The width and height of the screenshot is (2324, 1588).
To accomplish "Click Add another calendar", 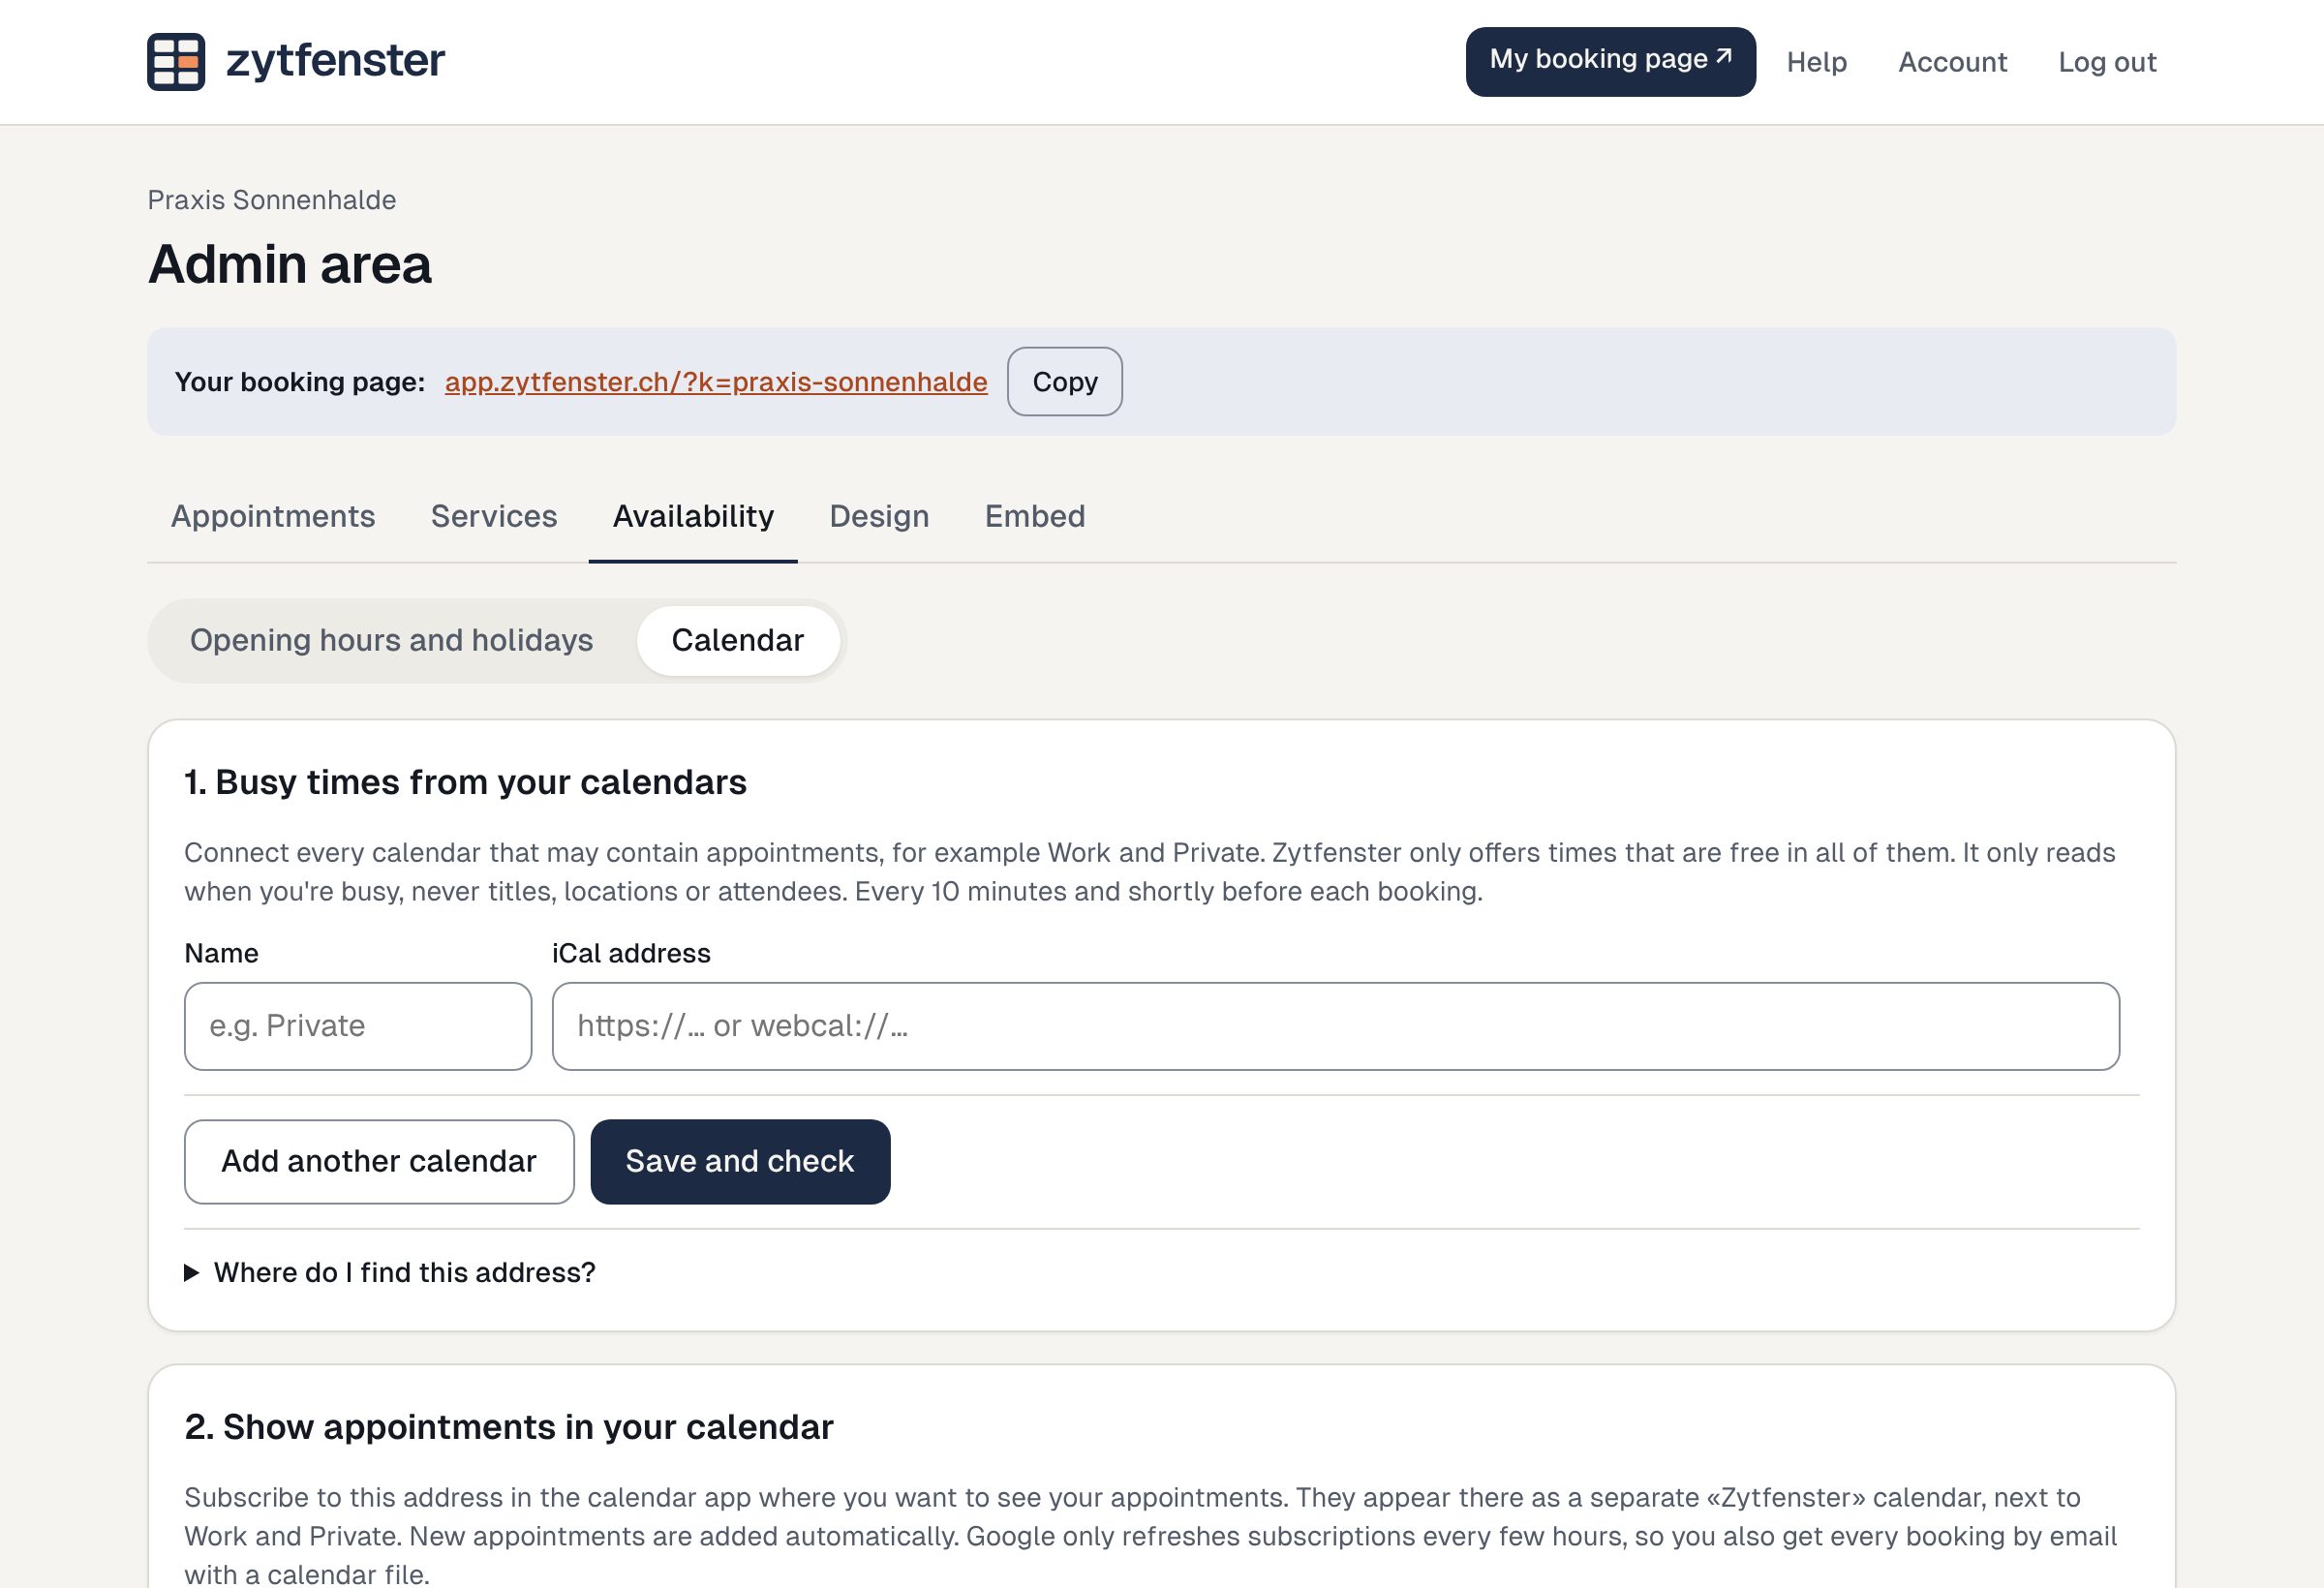I will [x=379, y=1162].
